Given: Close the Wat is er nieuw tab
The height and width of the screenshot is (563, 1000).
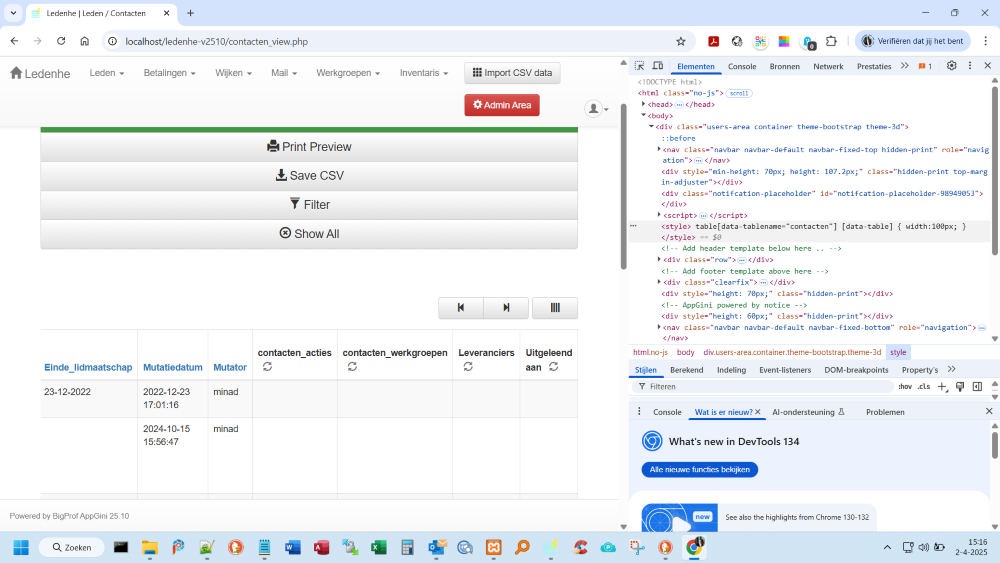Looking at the screenshot, I should pos(758,412).
